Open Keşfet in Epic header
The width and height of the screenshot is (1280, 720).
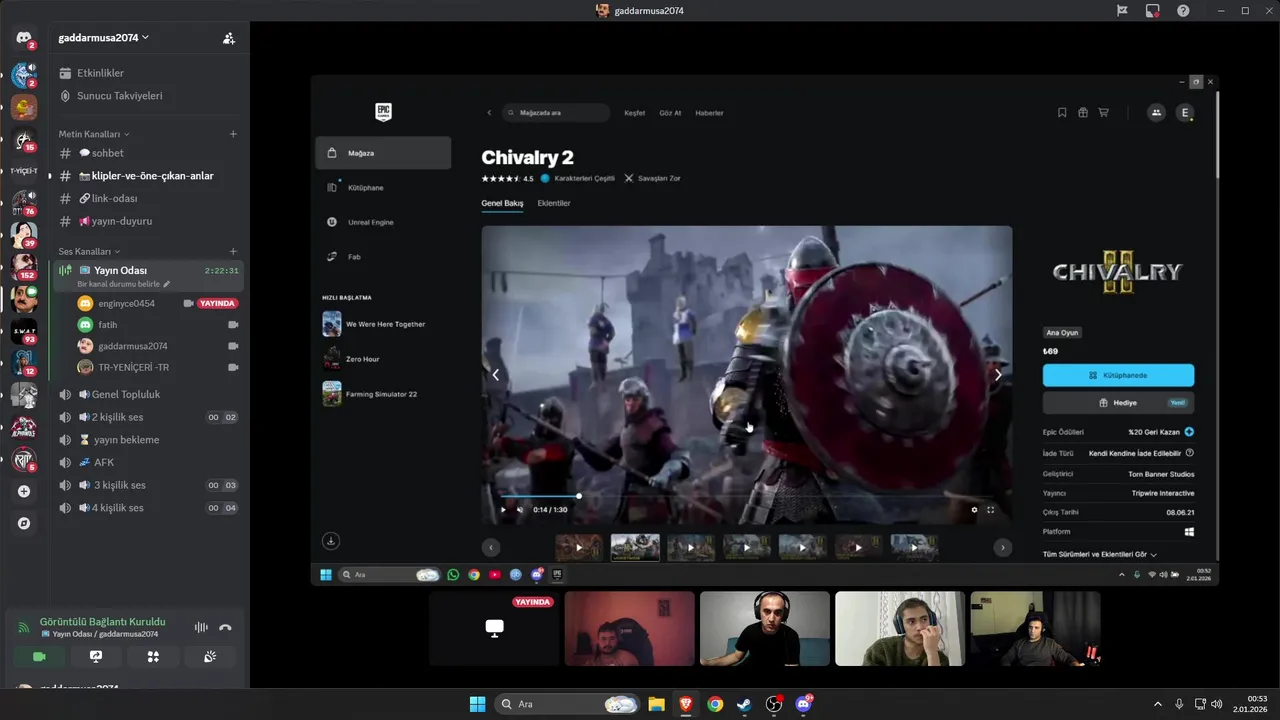635,113
